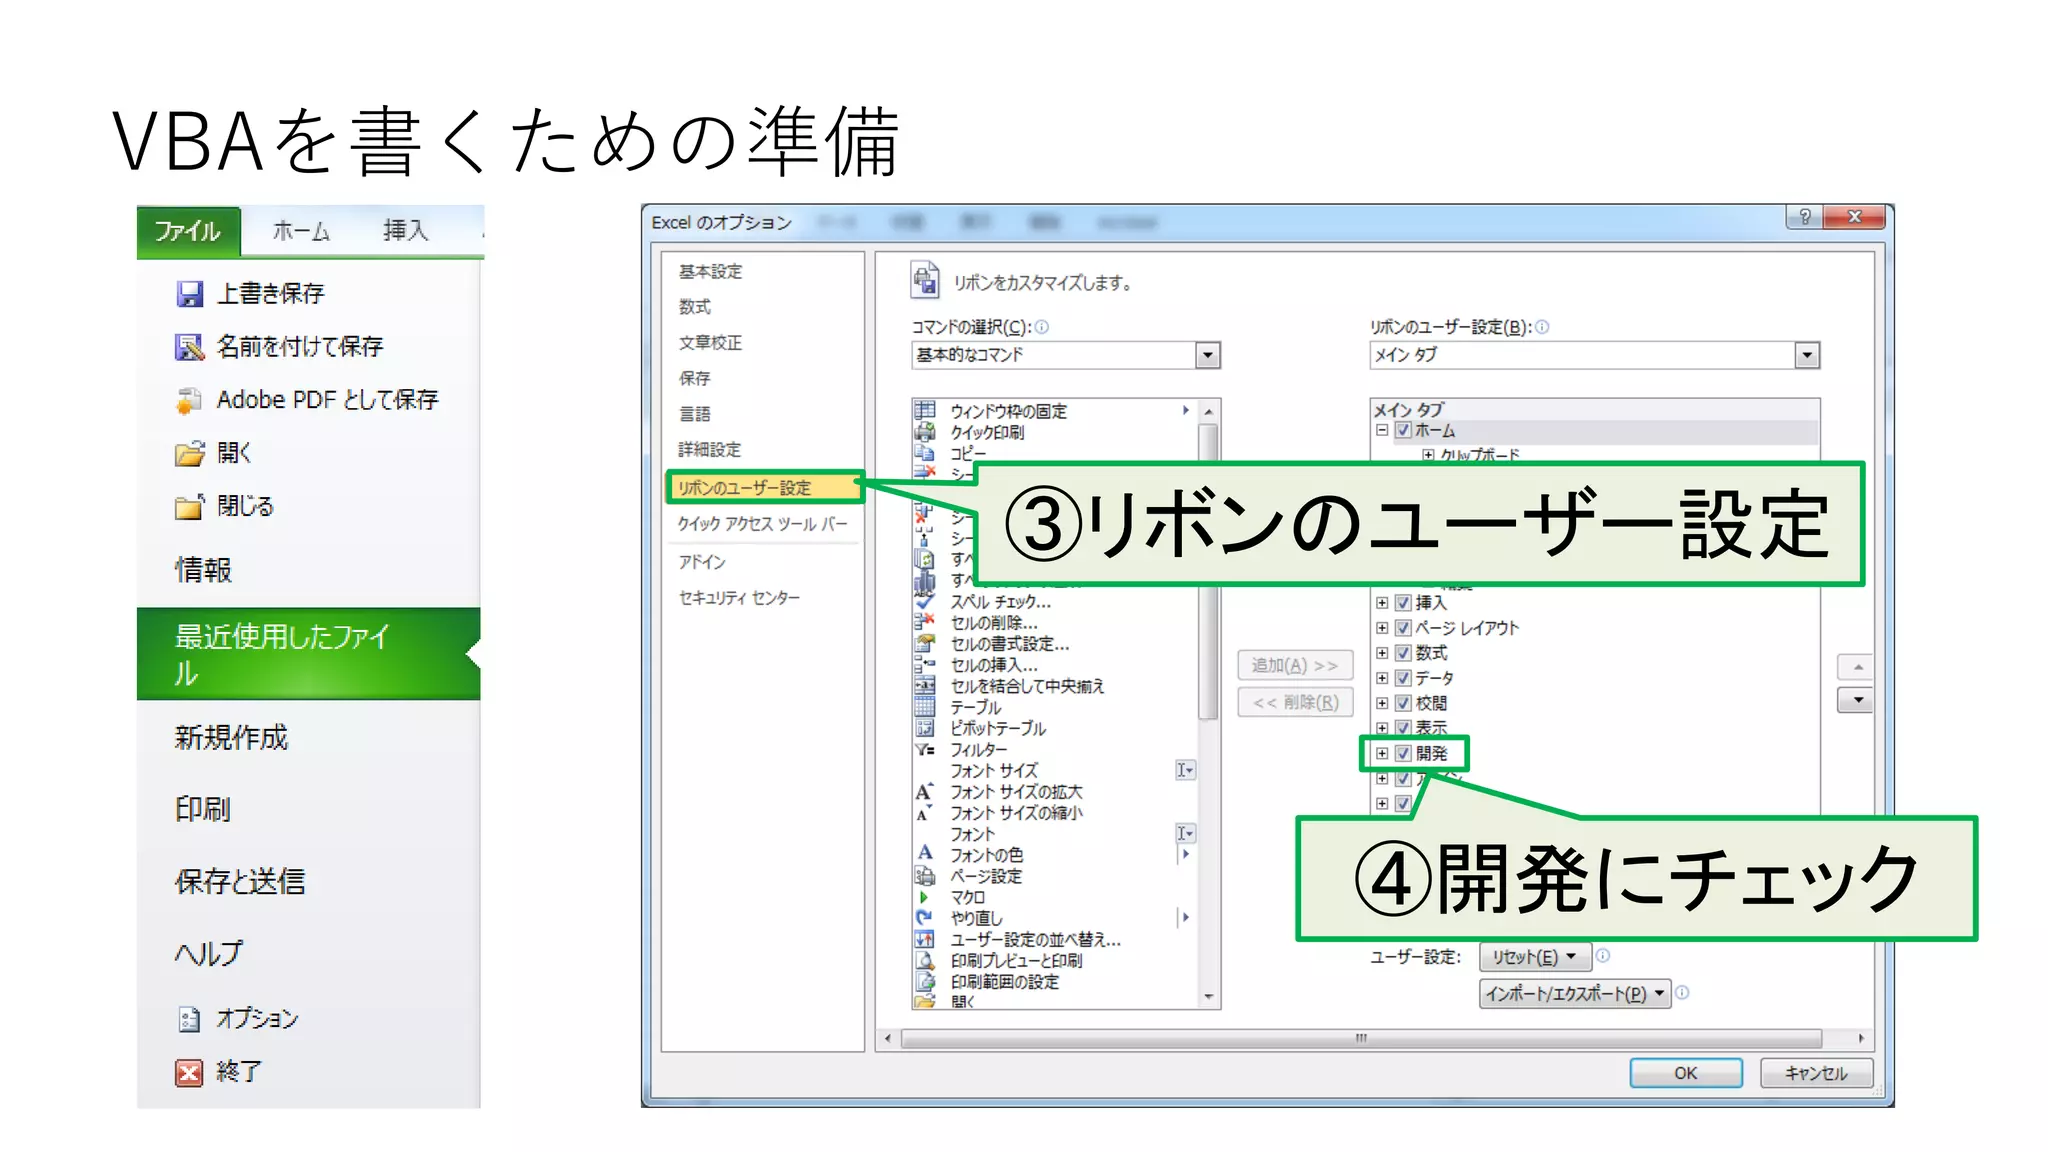Click the help question mark button
Viewport: 2048px width, 1152px height.
(x=1804, y=217)
